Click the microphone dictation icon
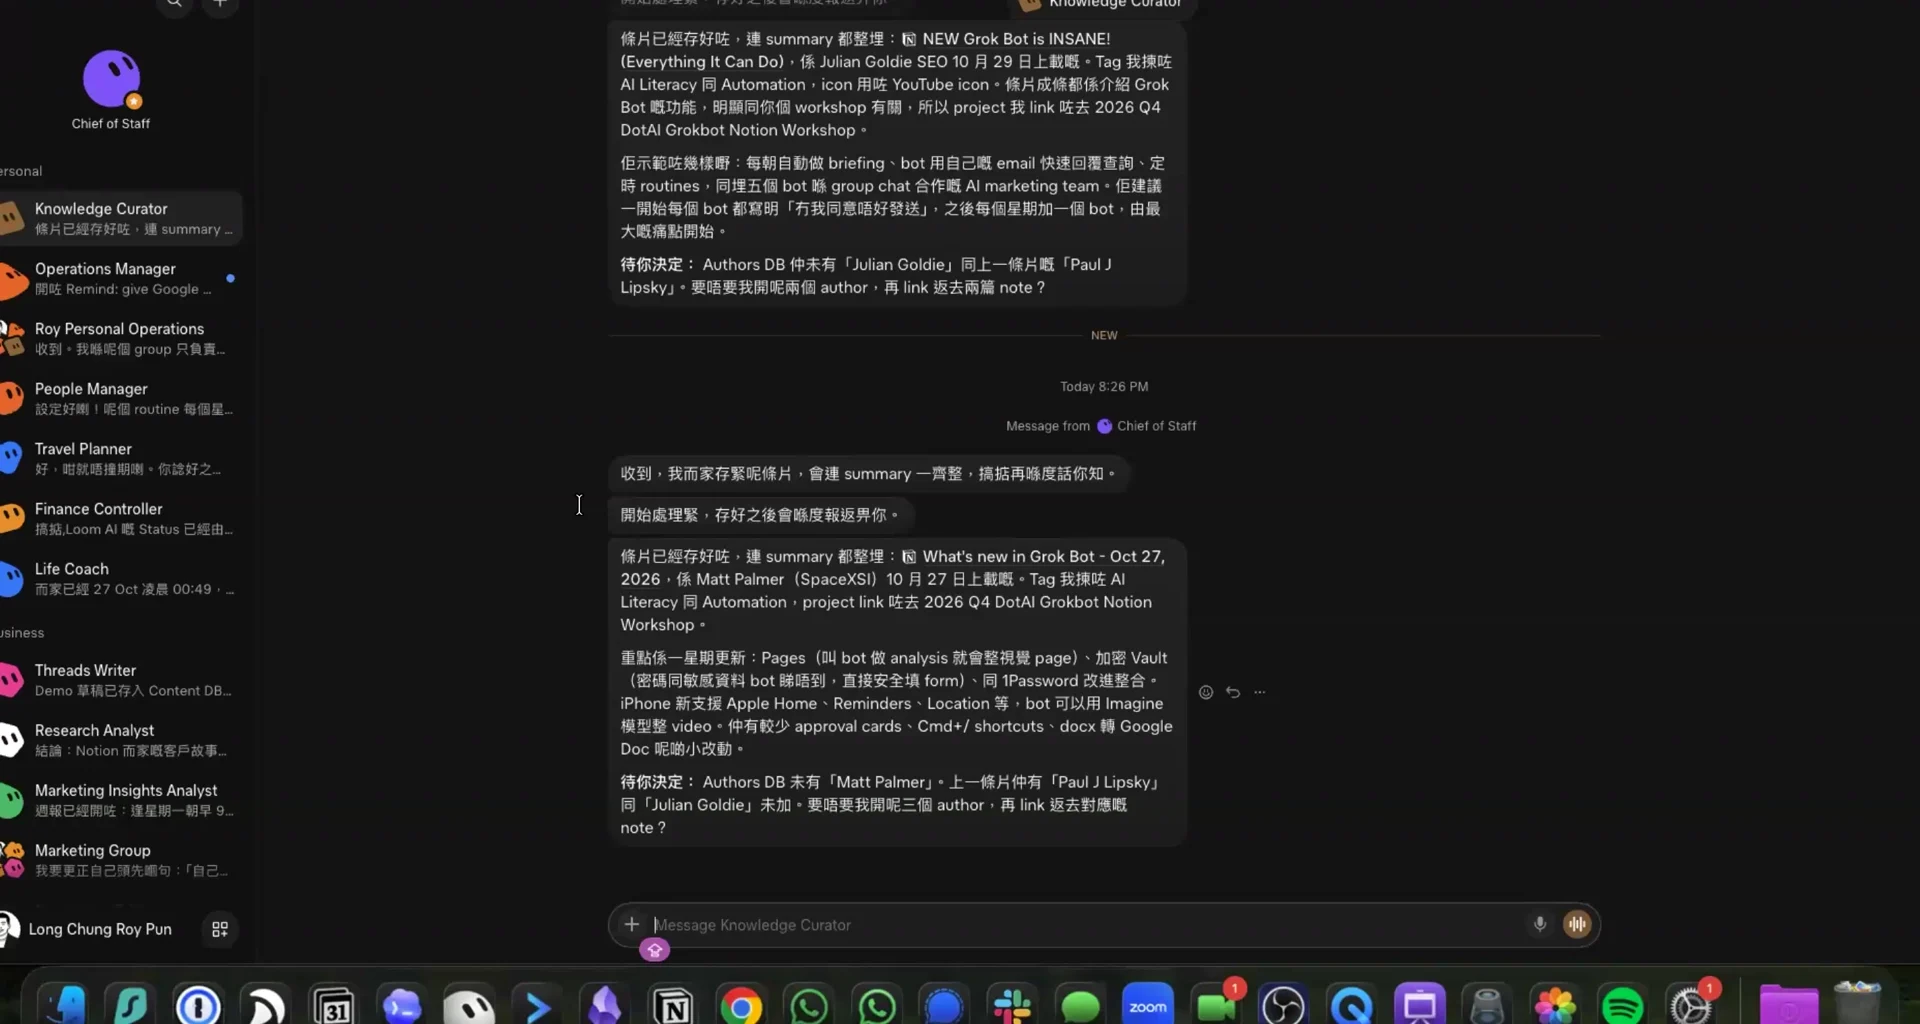Viewport: 1920px width, 1024px height. (1540, 924)
